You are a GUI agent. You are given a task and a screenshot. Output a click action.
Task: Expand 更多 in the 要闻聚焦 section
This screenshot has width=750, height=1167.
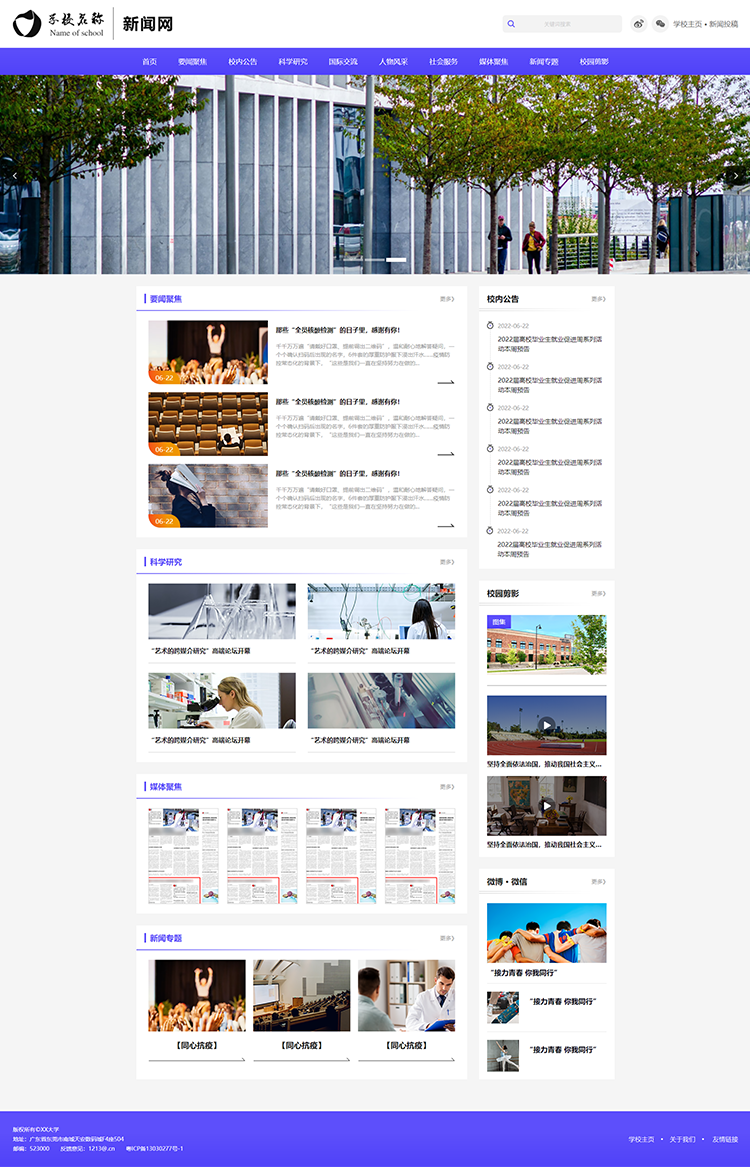(446, 298)
